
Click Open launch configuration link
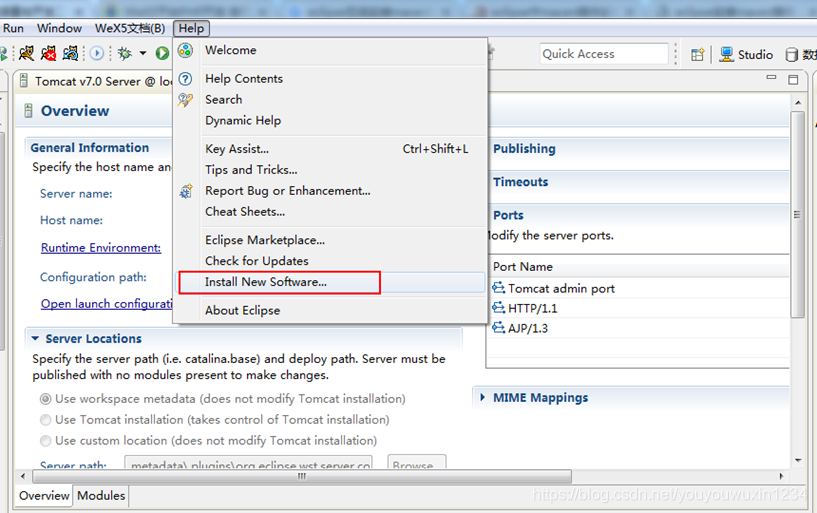click(x=107, y=304)
